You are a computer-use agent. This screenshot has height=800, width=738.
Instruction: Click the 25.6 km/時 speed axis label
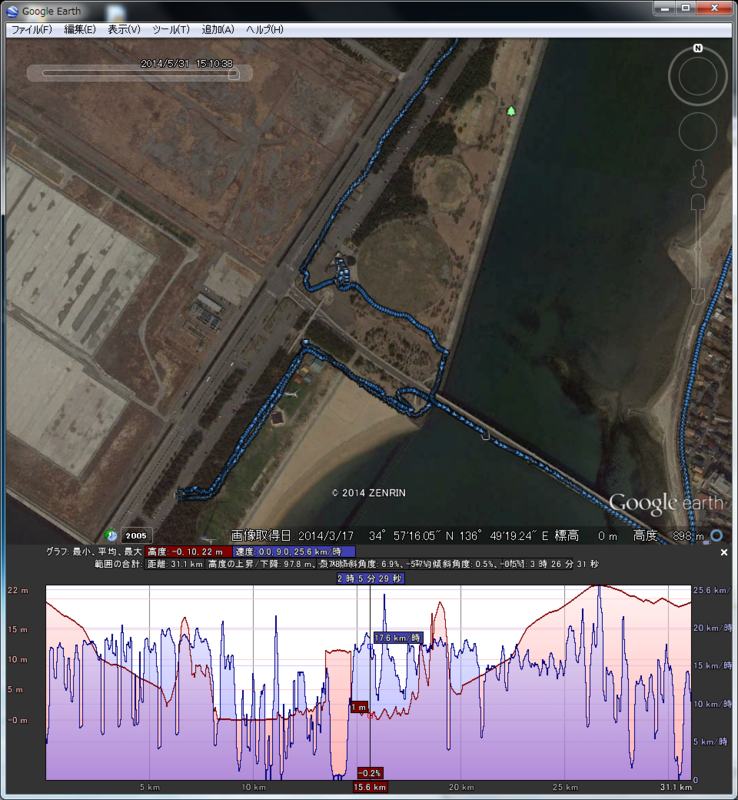tap(711, 590)
